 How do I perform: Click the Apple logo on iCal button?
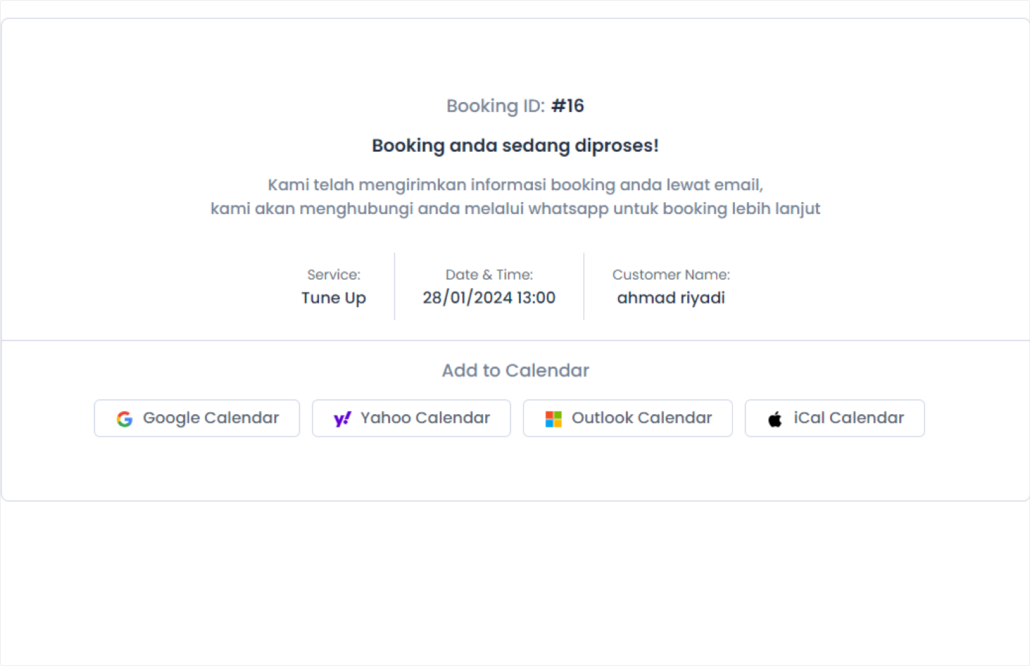(x=773, y=418)
